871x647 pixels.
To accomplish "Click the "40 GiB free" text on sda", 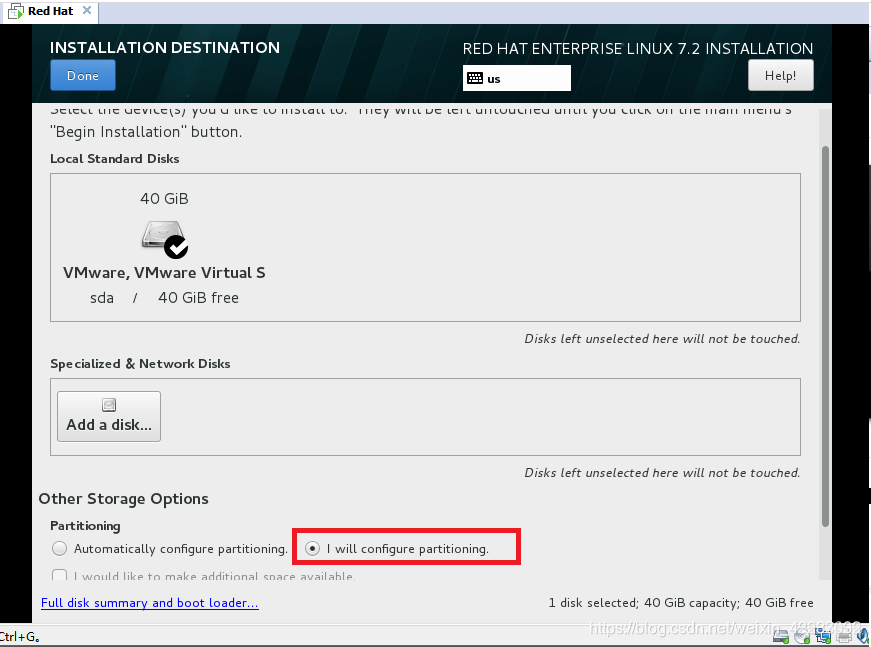I will coord(198,298).
